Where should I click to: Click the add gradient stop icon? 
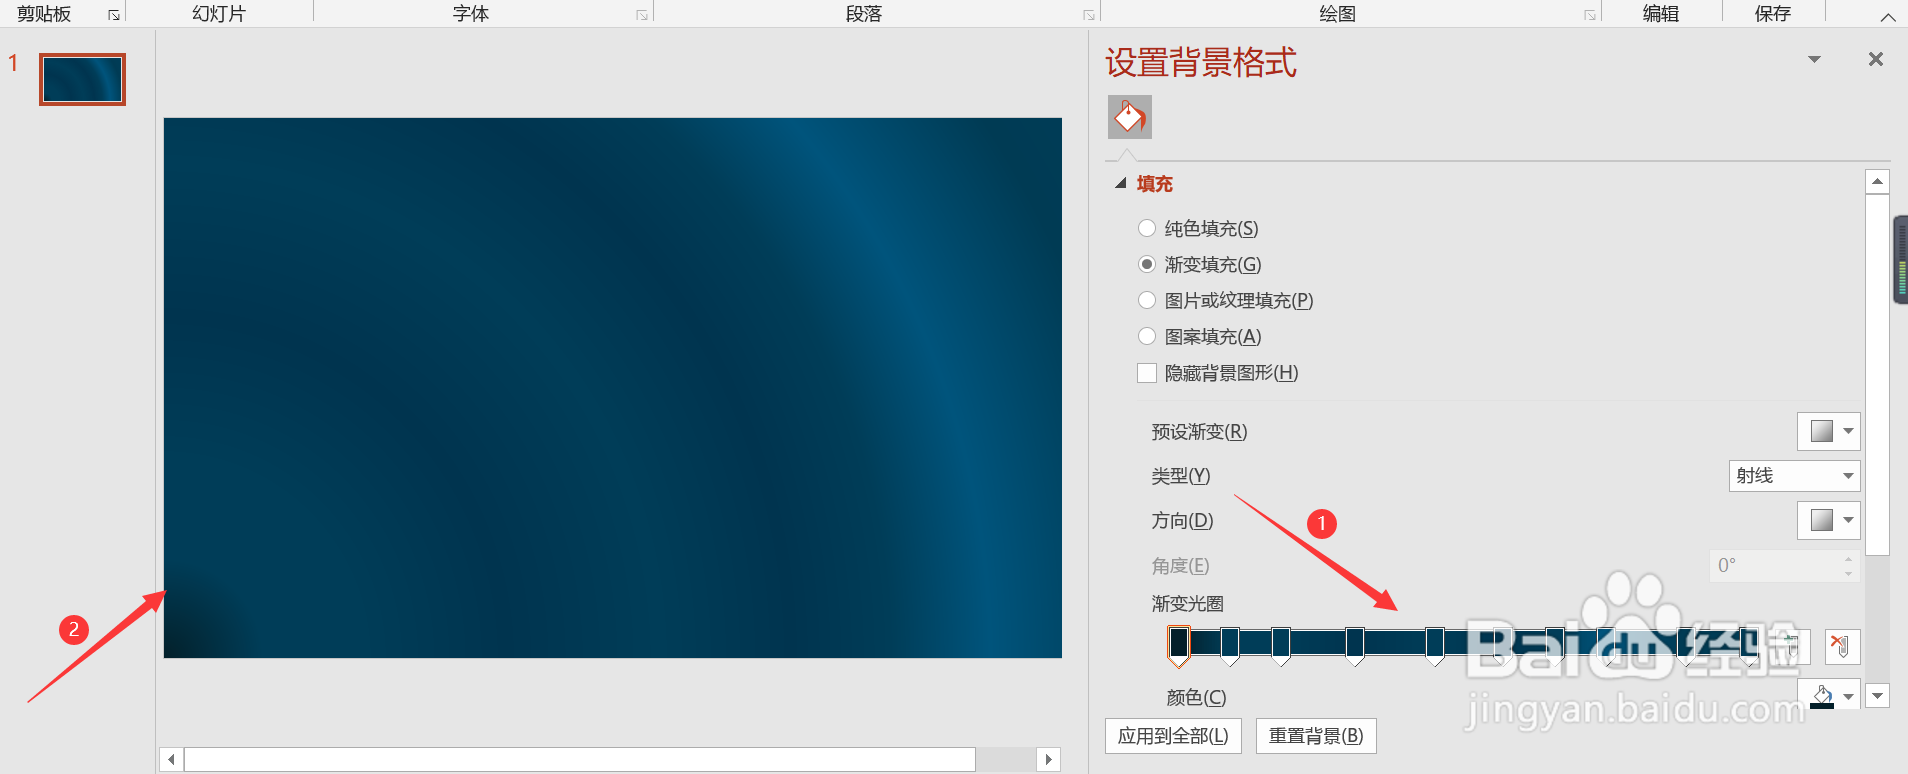click(x=1792, y=646)
